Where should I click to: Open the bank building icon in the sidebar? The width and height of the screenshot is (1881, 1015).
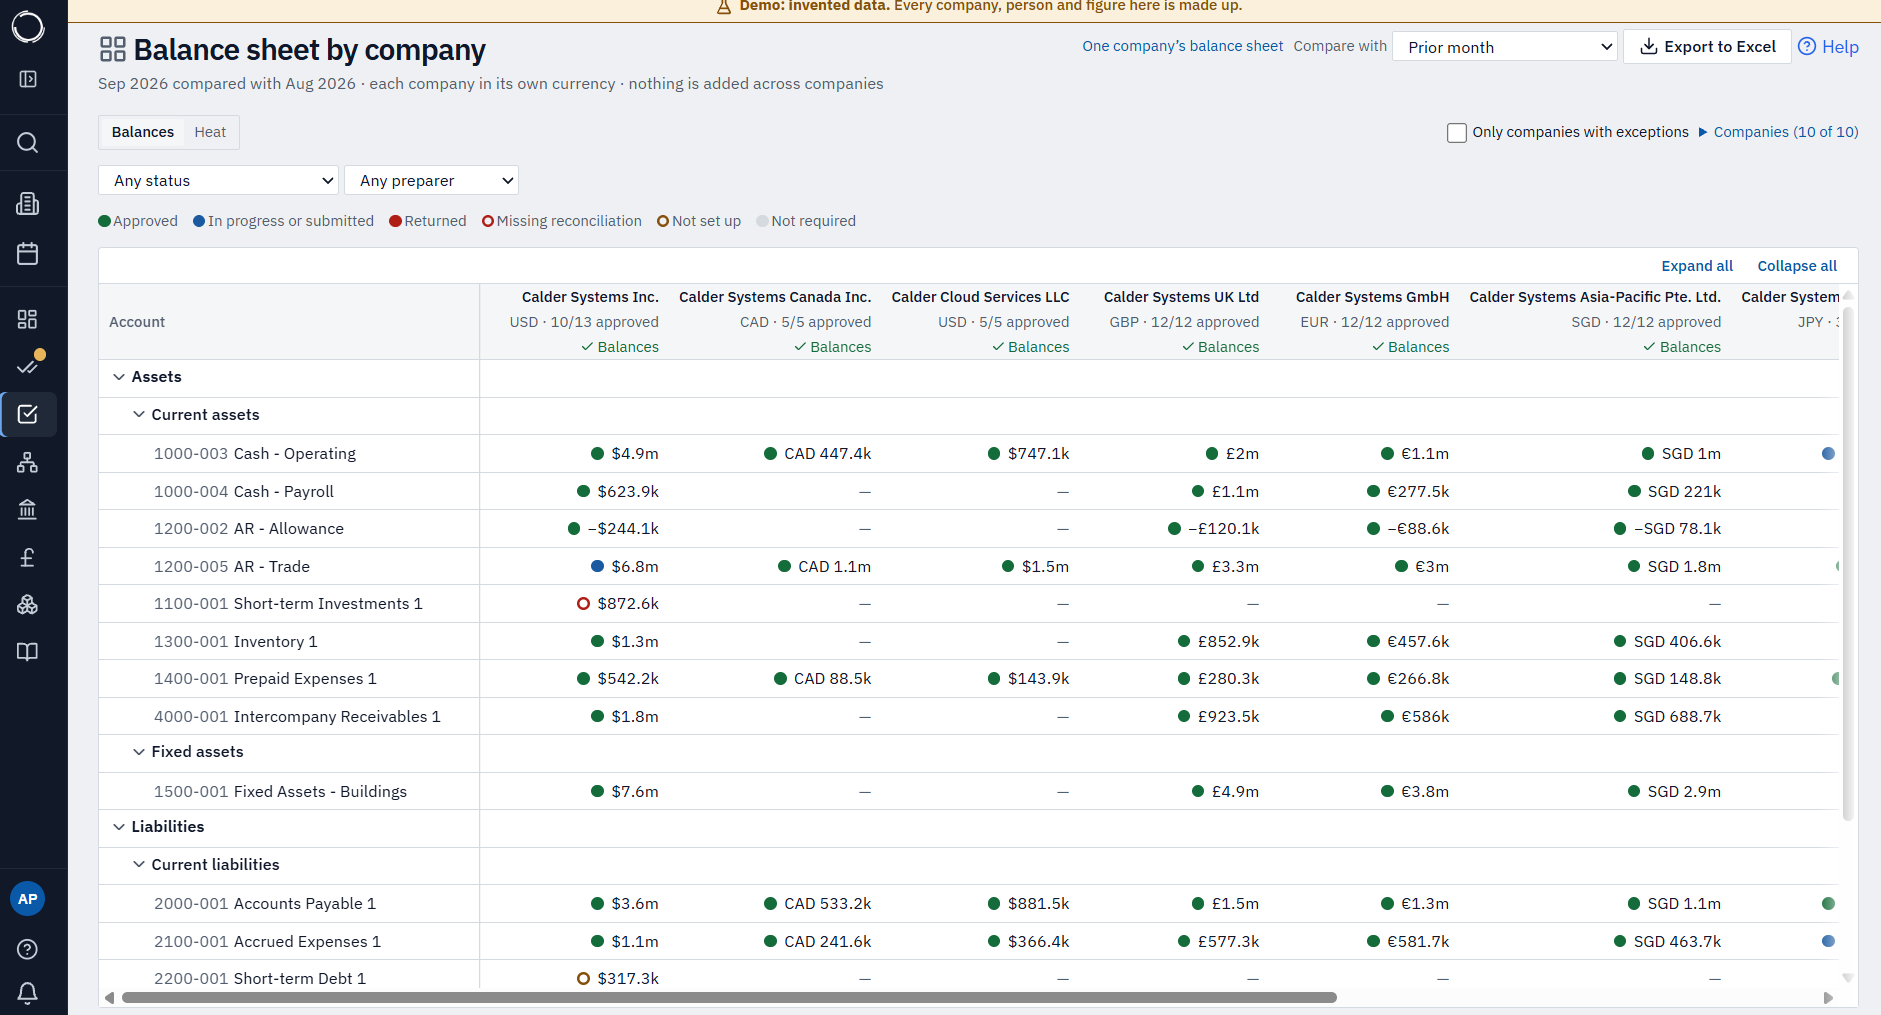tap(28, 510)
